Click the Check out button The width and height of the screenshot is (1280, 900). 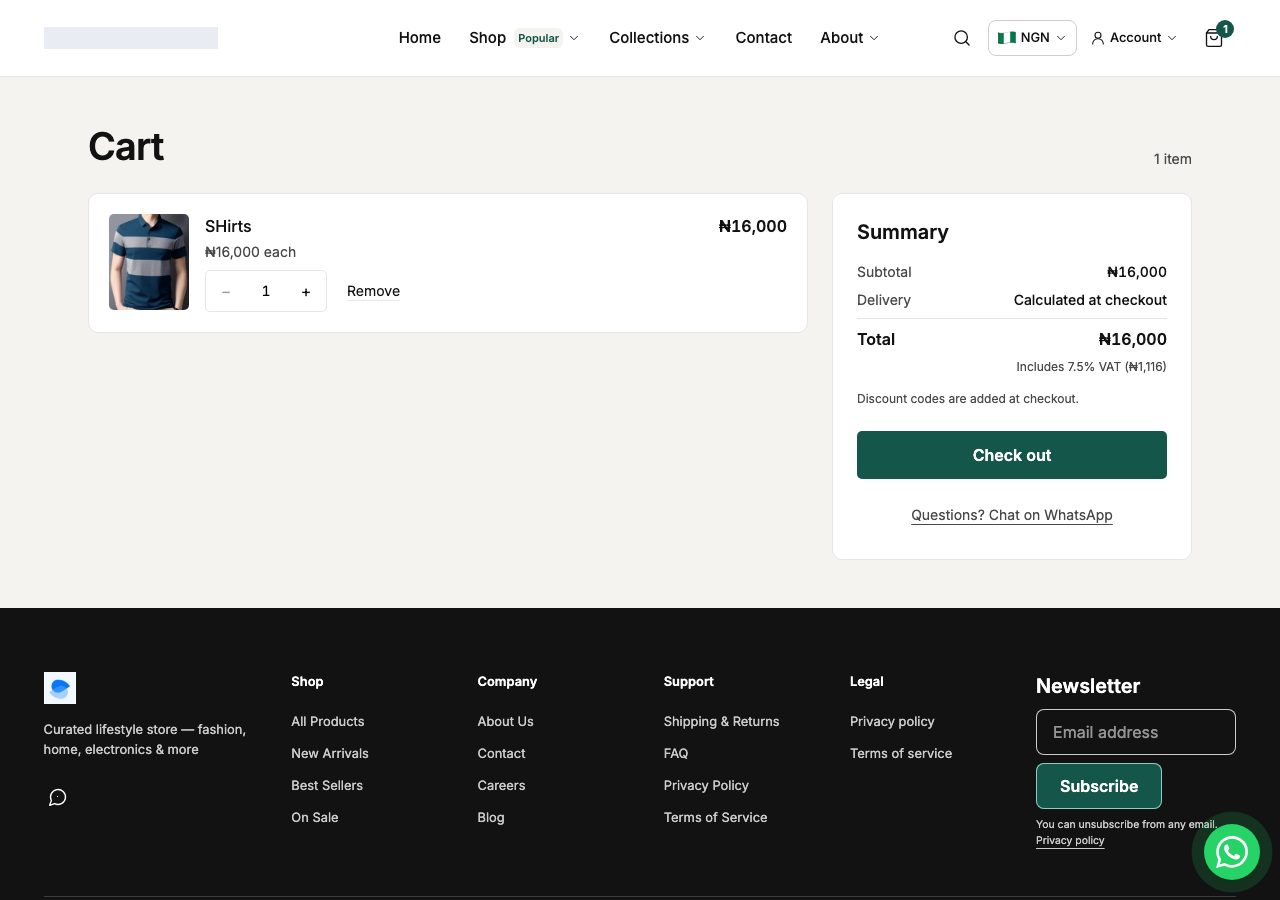1012,455
